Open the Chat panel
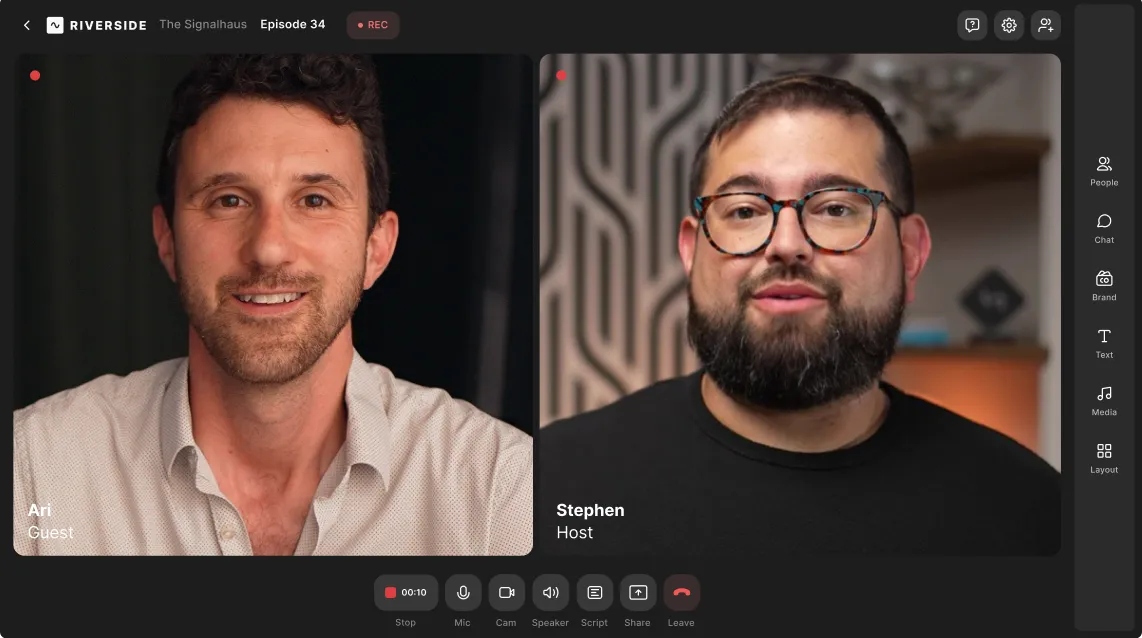 click(x=1103, y=228)
